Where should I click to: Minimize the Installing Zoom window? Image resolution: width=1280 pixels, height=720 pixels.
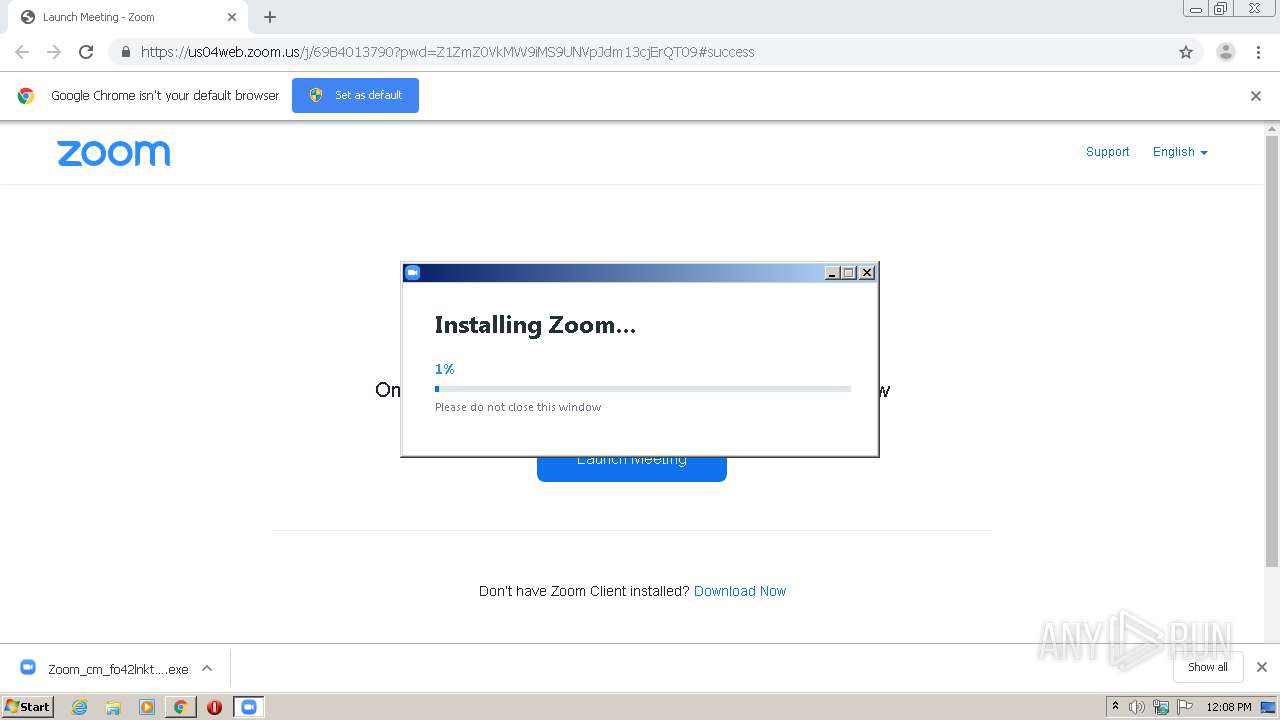pyautogui.click(x=832, y=273)
